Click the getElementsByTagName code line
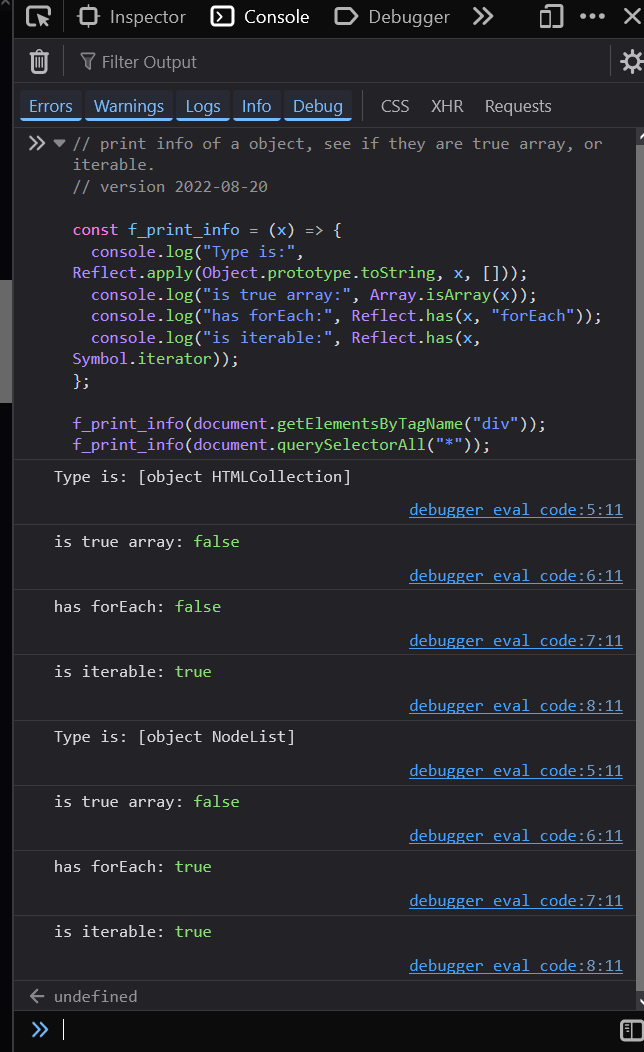644x1052 pixels. point(309,423)
